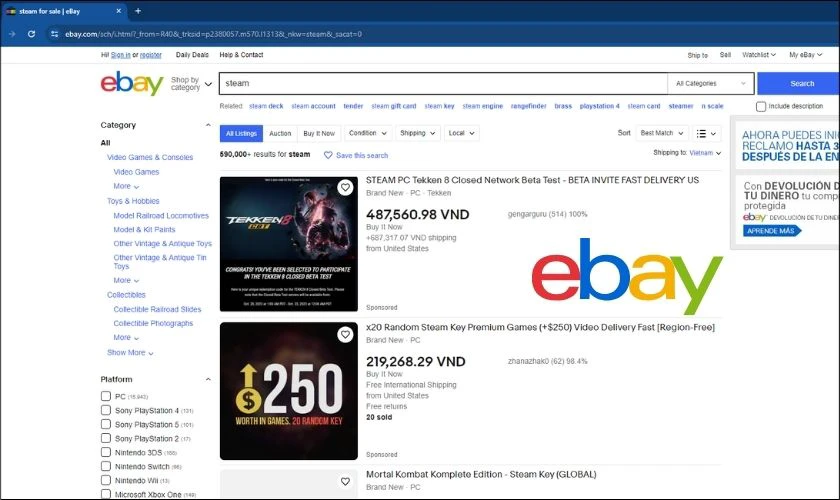Open Daily Deals link
Image resolution: width=840 pixels, height=500 pixels.
coord(192,55)
